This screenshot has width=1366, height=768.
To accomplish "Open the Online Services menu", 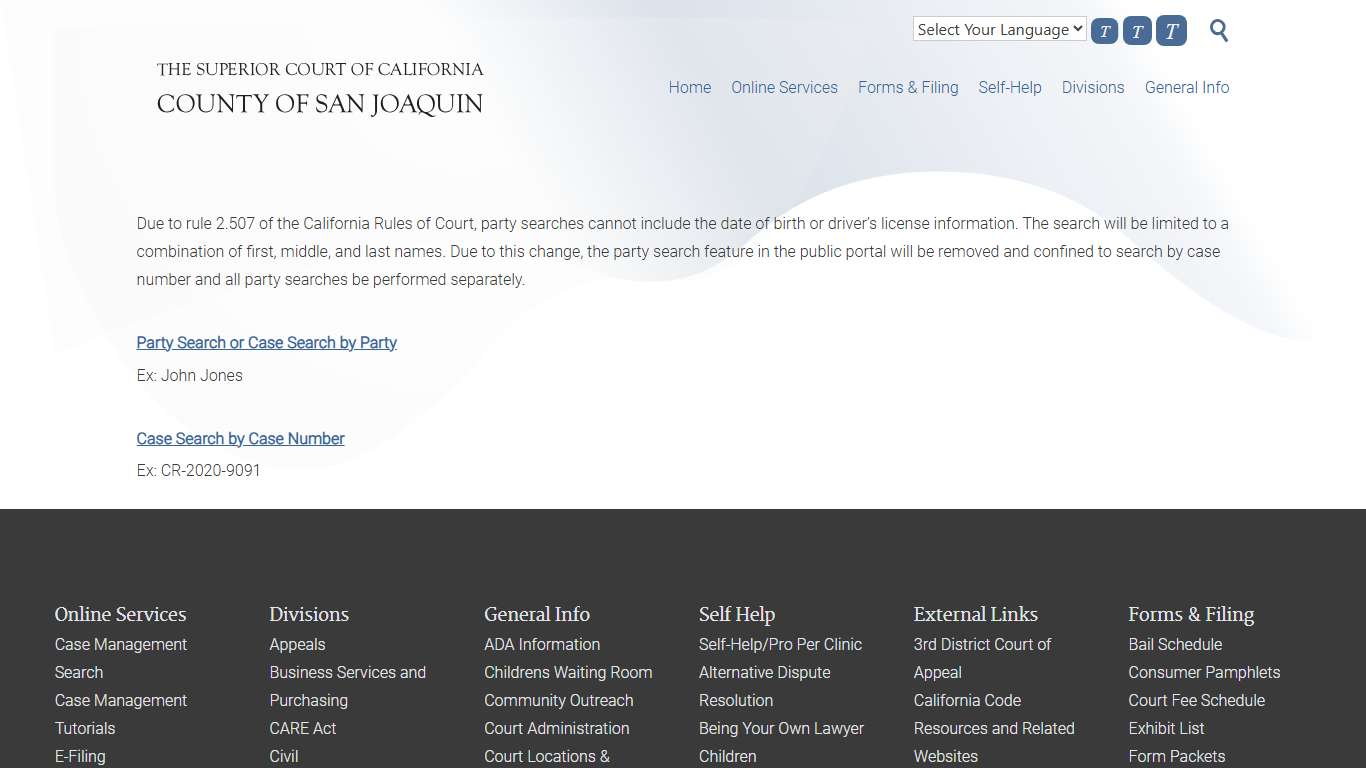I will point(784,87).
